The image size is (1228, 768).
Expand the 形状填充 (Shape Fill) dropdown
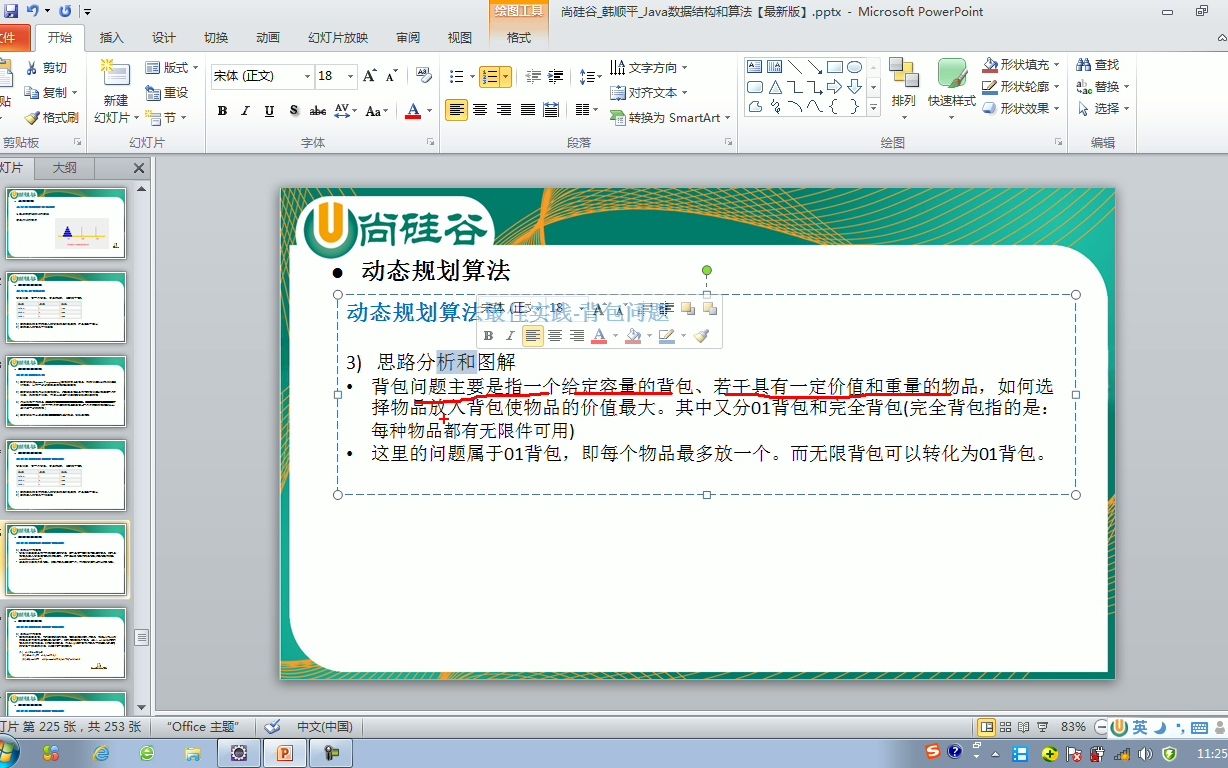click(x=1058, y=63)
